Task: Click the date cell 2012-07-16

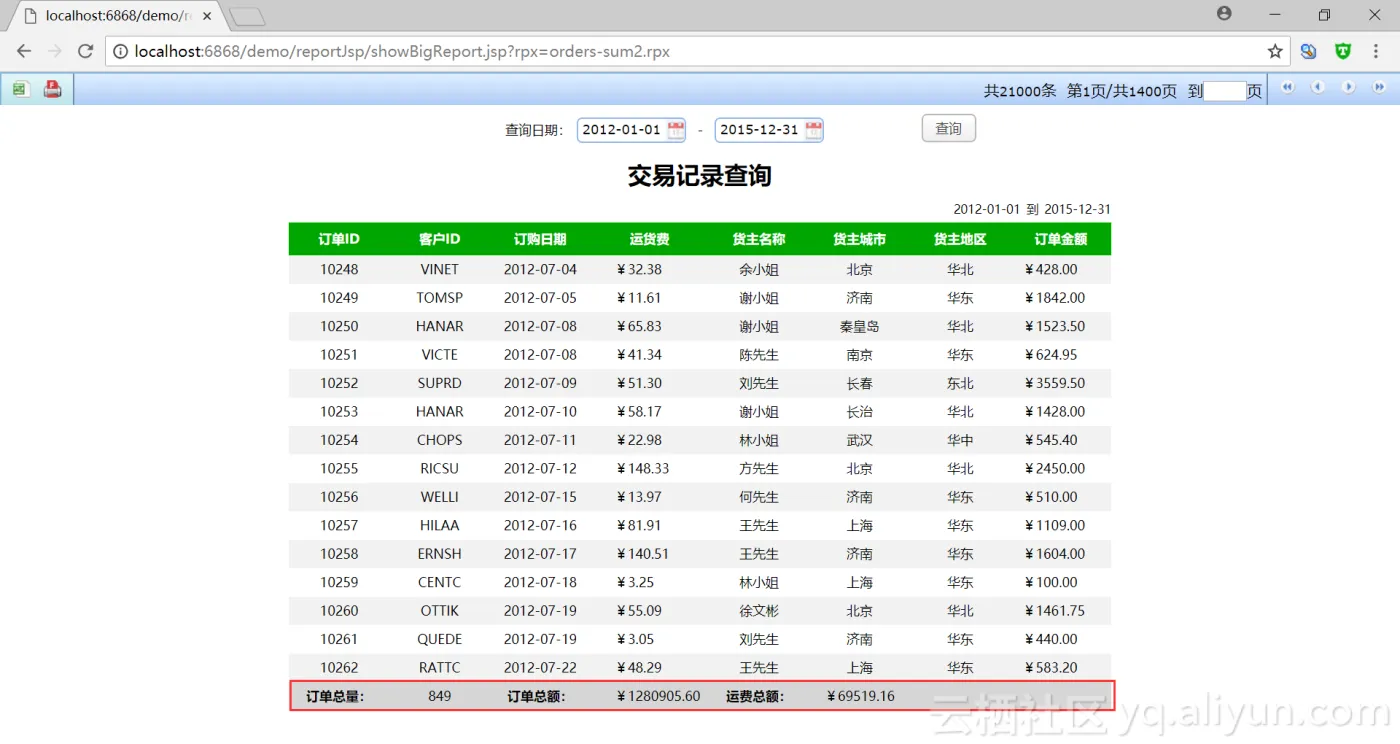Action: [x=540, y=526]
